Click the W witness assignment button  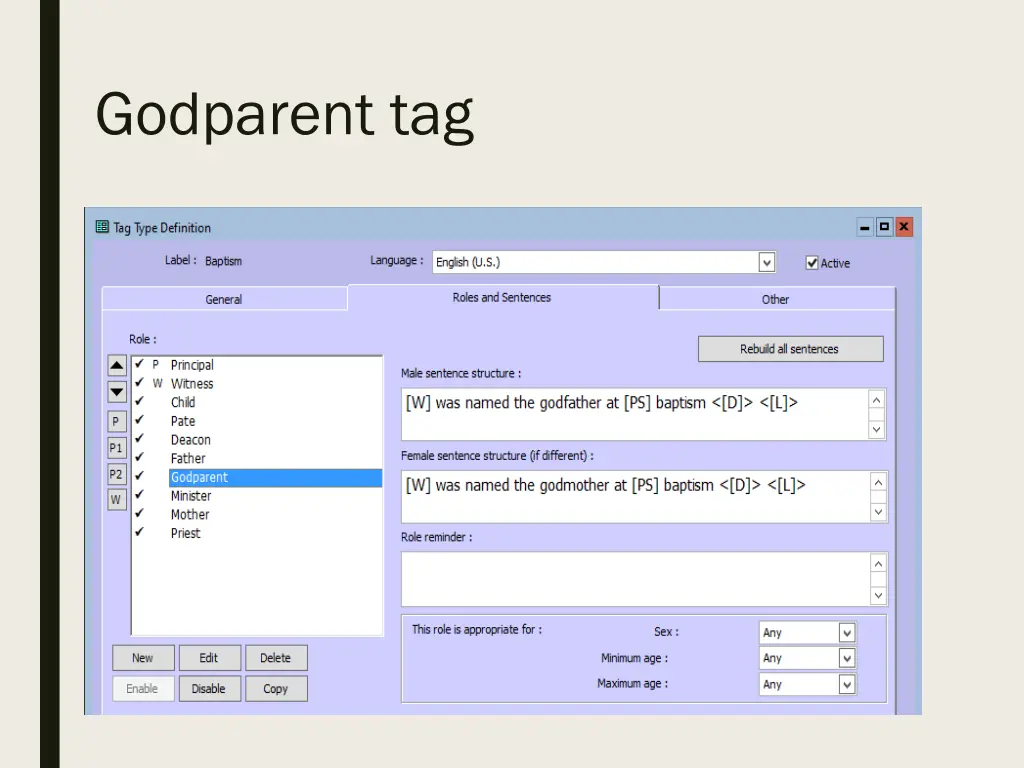116,500
